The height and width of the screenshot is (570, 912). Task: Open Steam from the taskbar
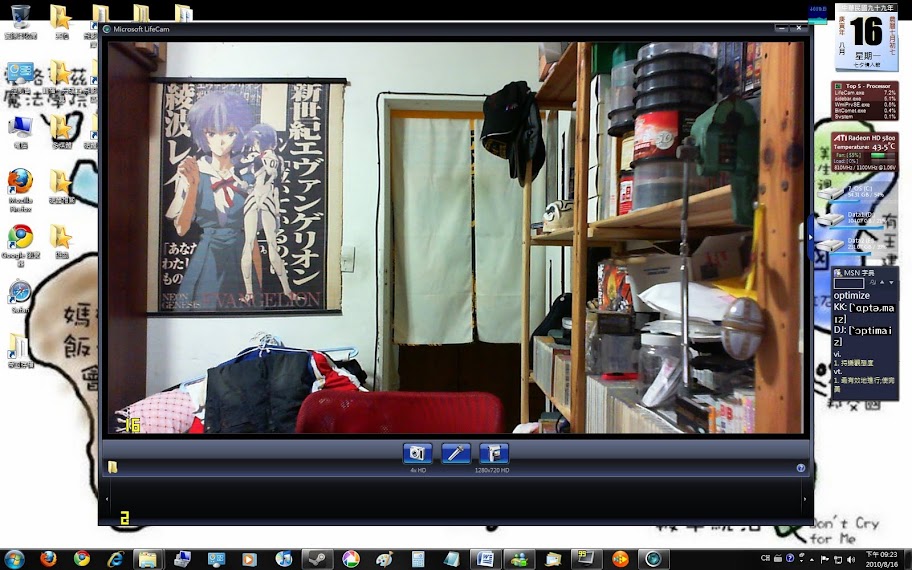317,560
